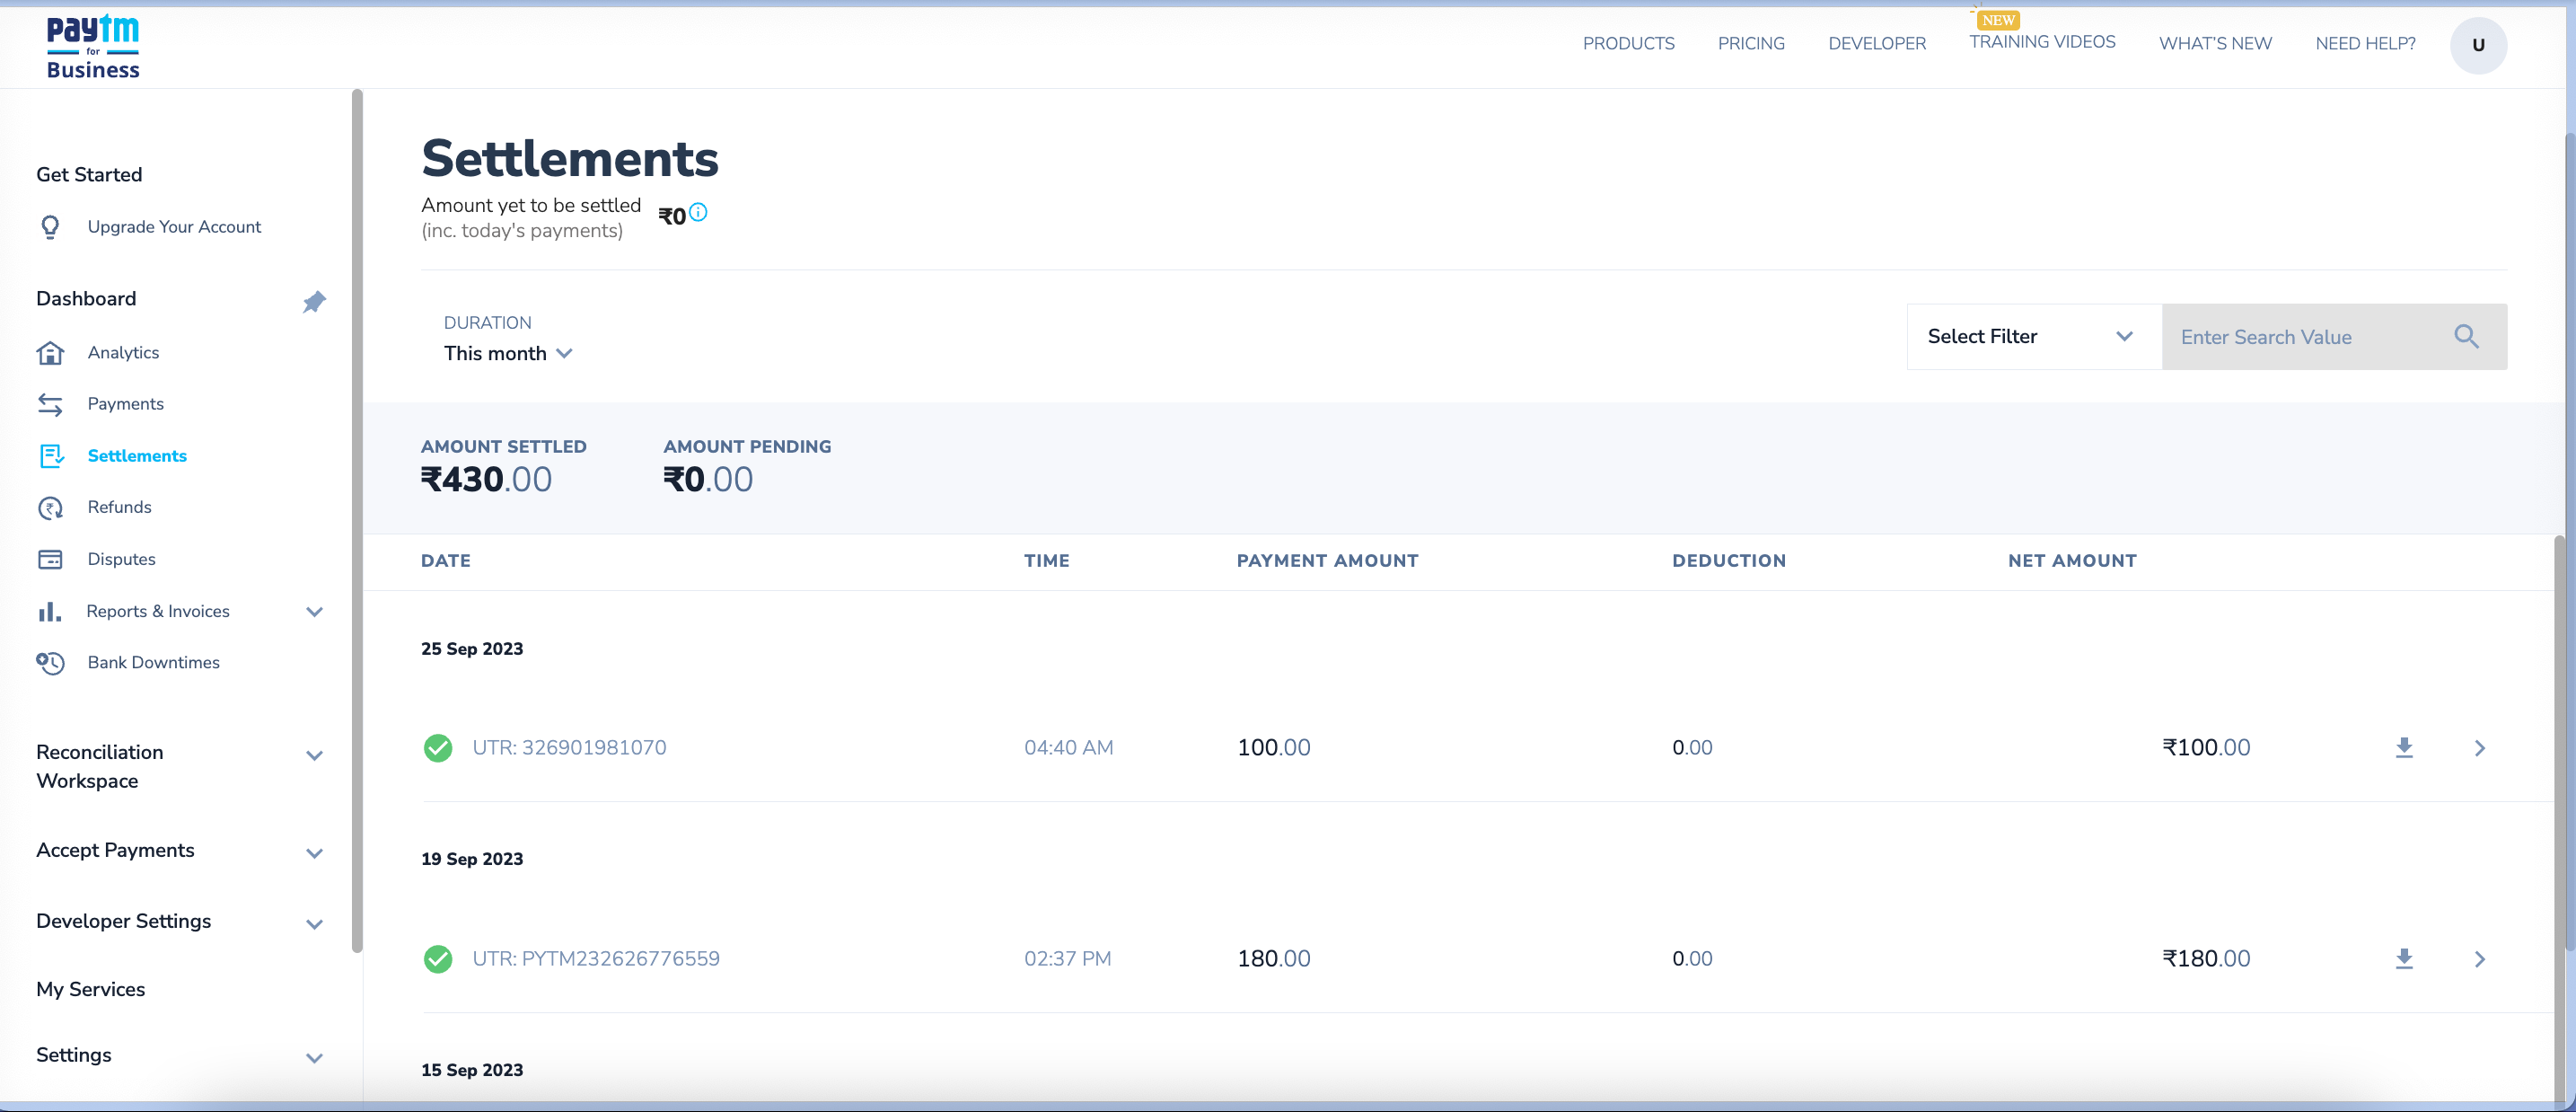Click green success check for UTR PYTM232626776559
Screen dimensions: 2576x1112
[x=438, y=959]
